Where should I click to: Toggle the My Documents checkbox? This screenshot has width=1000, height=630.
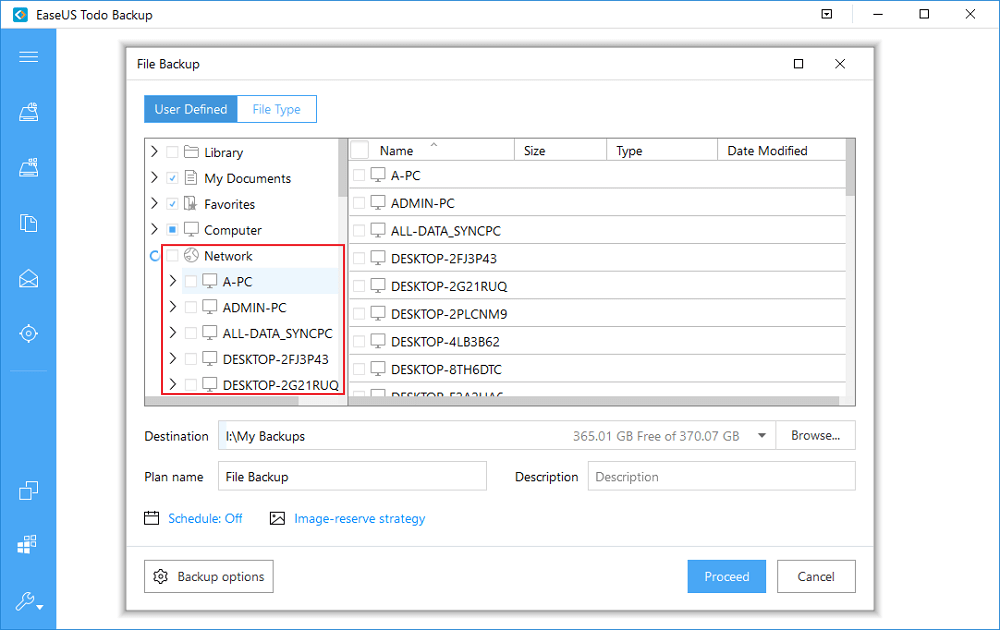pos(173,178)
